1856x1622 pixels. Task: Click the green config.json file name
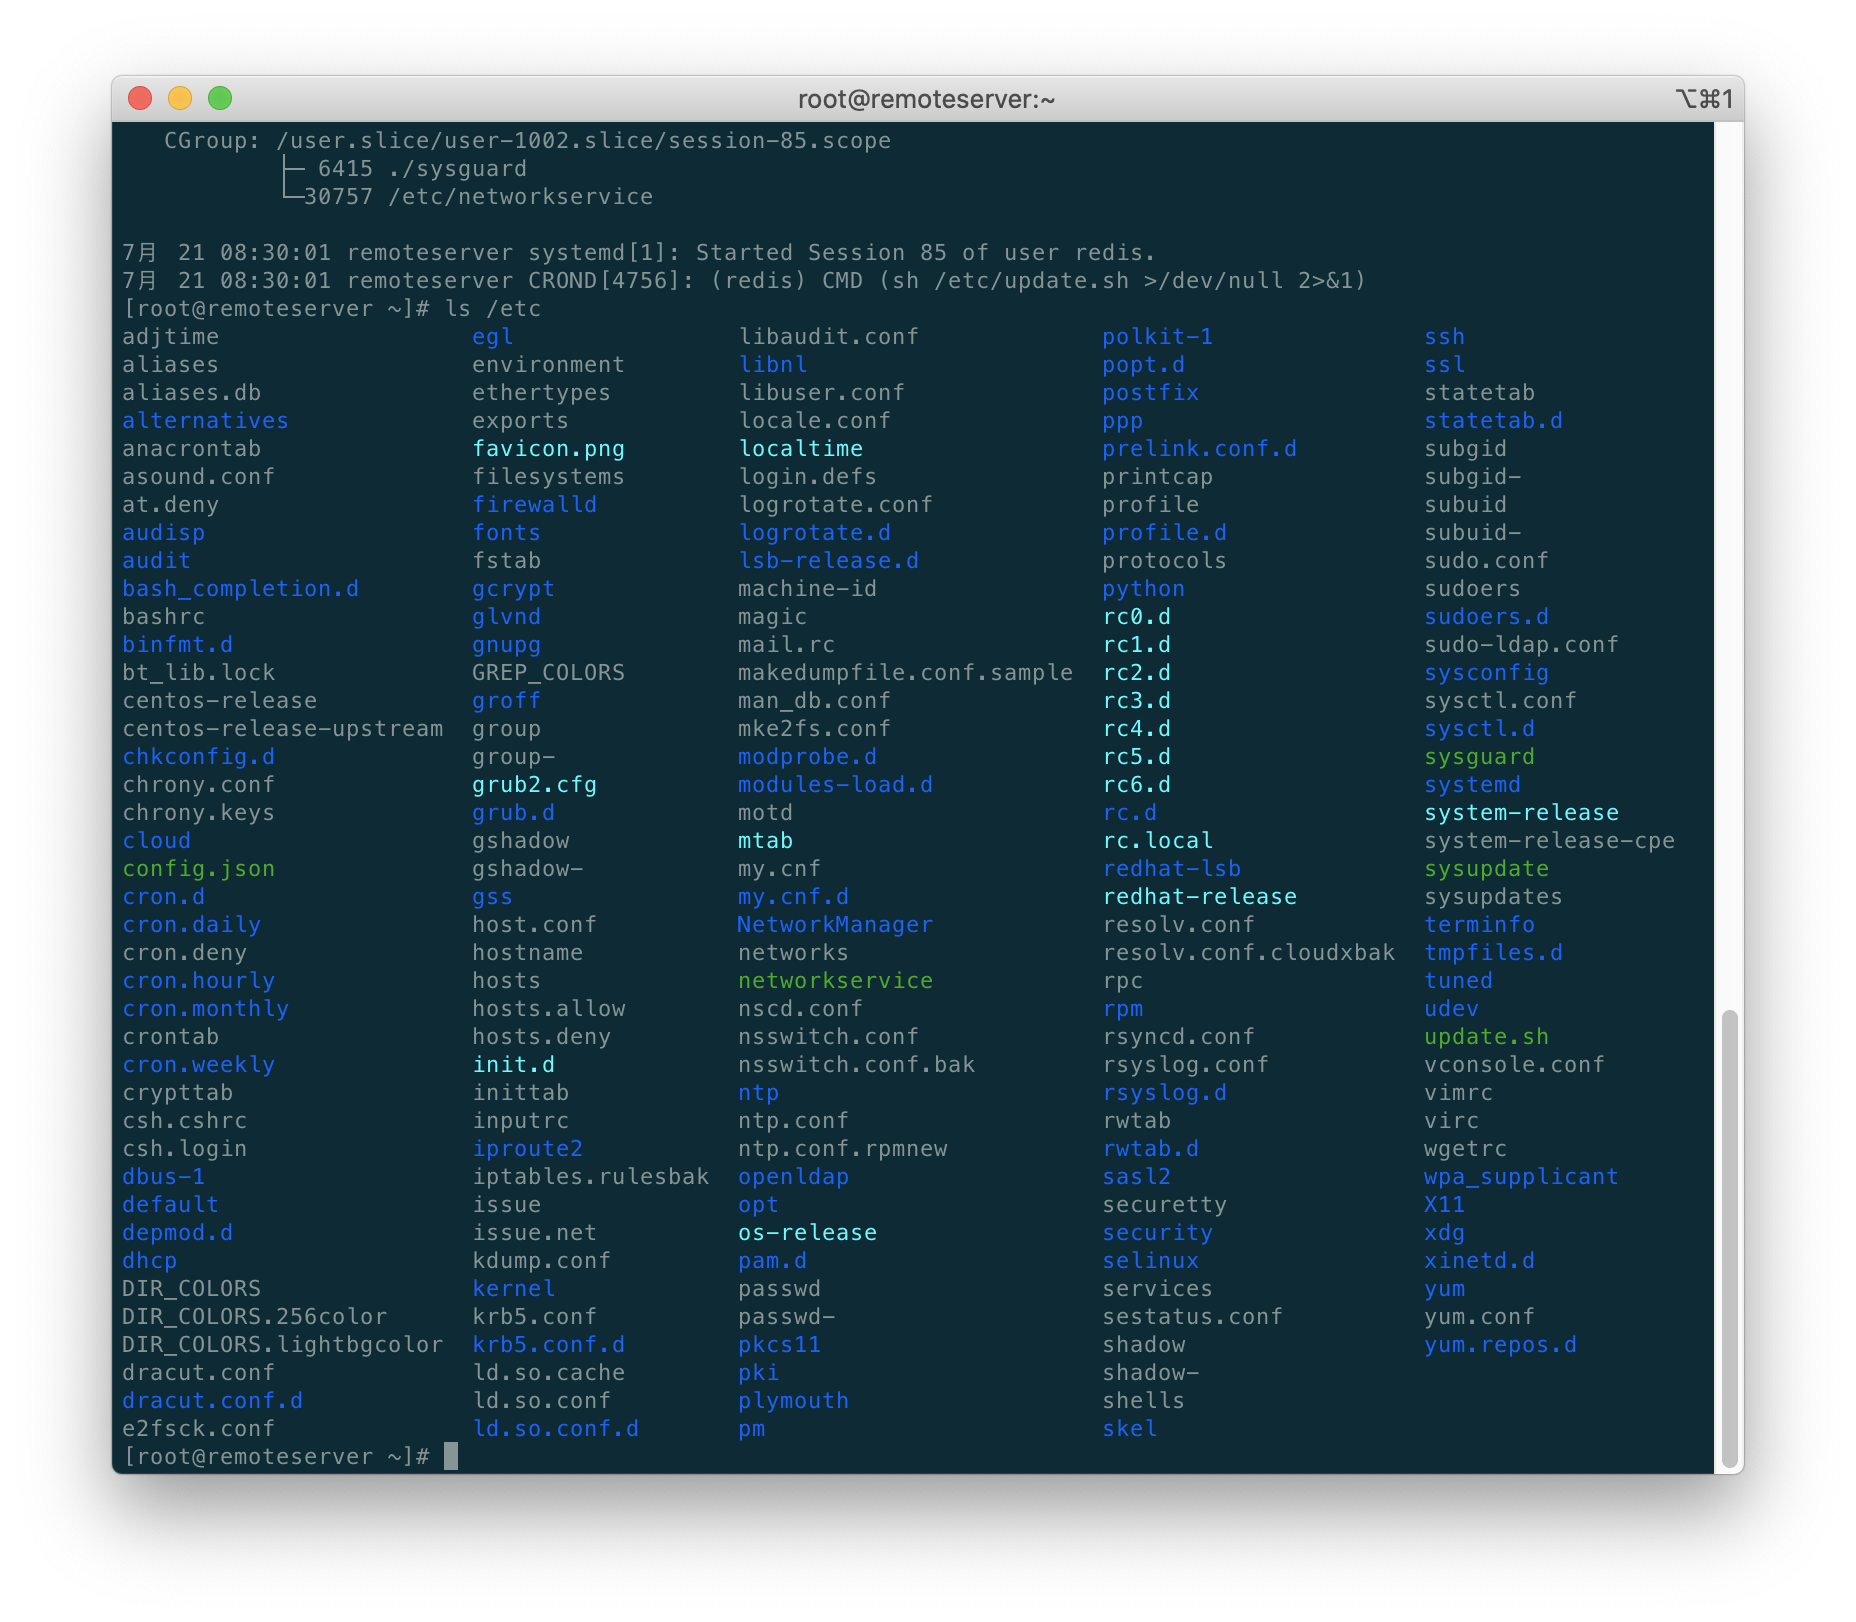click(198, 869)
